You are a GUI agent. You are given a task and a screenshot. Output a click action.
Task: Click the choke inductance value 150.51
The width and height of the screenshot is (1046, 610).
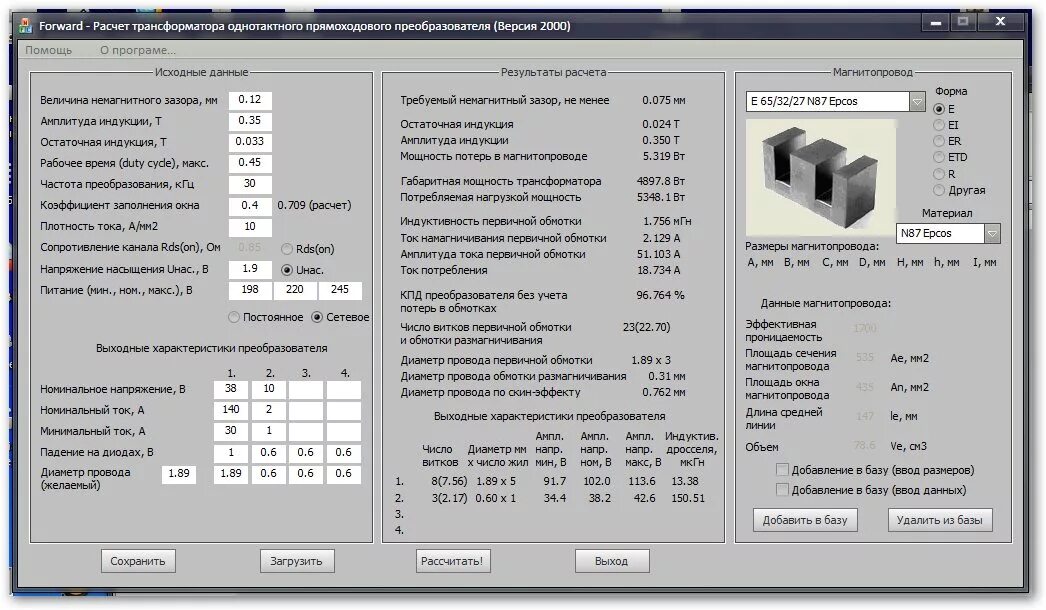pyautogui.click(x=688, y=499)
